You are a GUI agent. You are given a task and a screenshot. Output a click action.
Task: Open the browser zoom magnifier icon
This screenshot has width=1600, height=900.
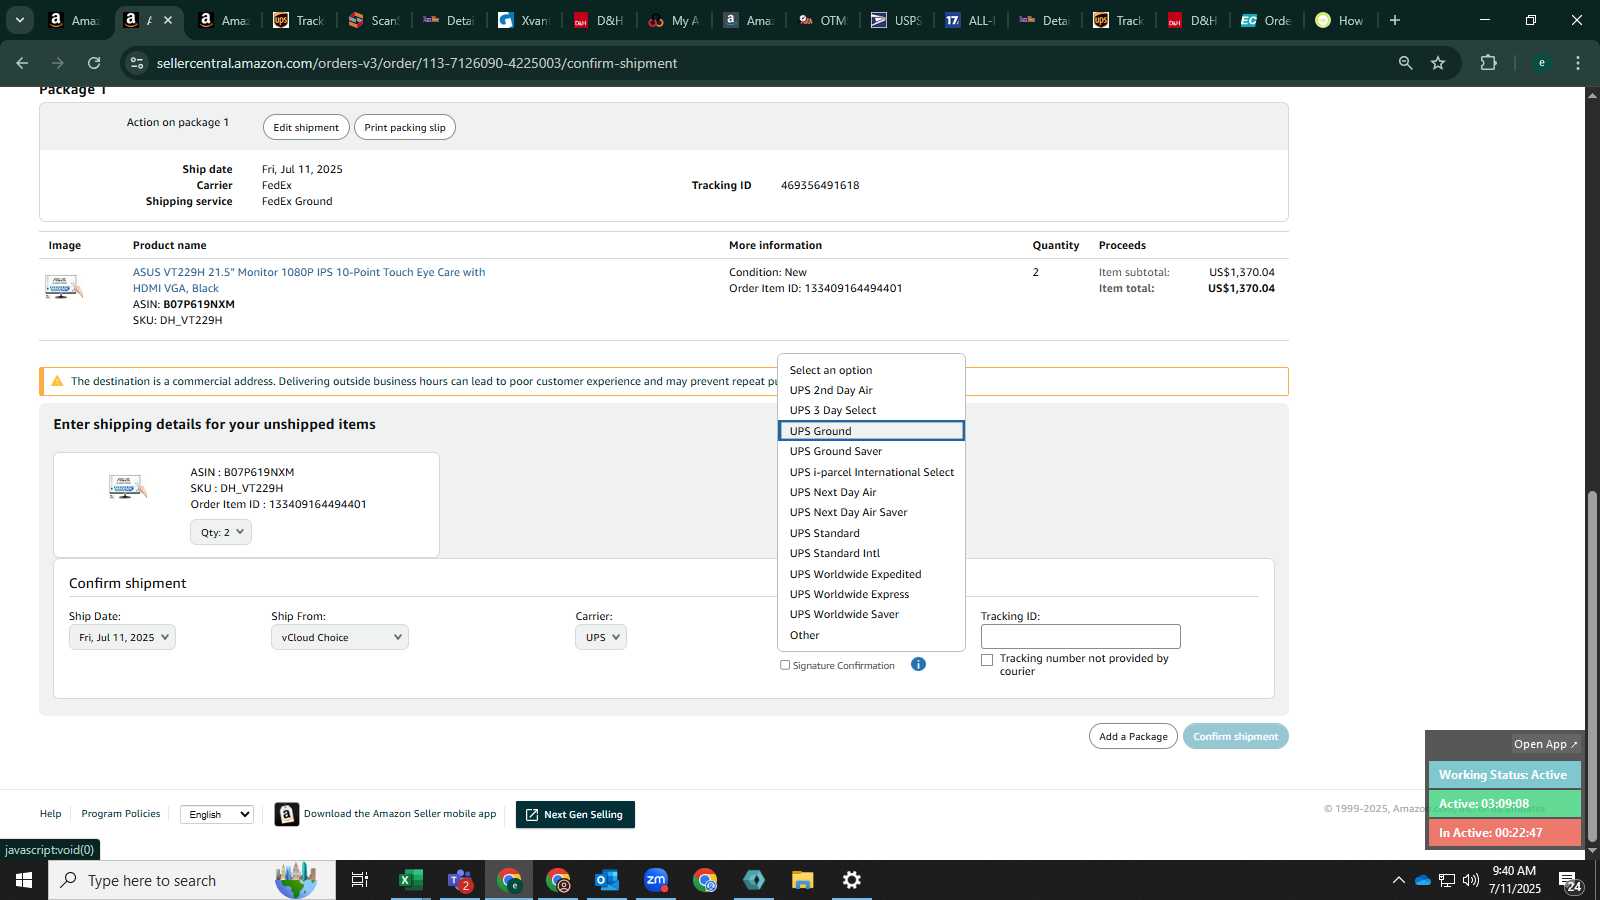pos(1405,63)
